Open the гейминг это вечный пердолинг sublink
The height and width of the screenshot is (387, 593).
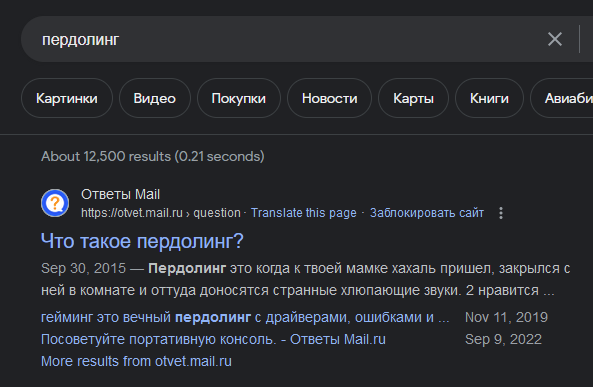tap(245, 317)
